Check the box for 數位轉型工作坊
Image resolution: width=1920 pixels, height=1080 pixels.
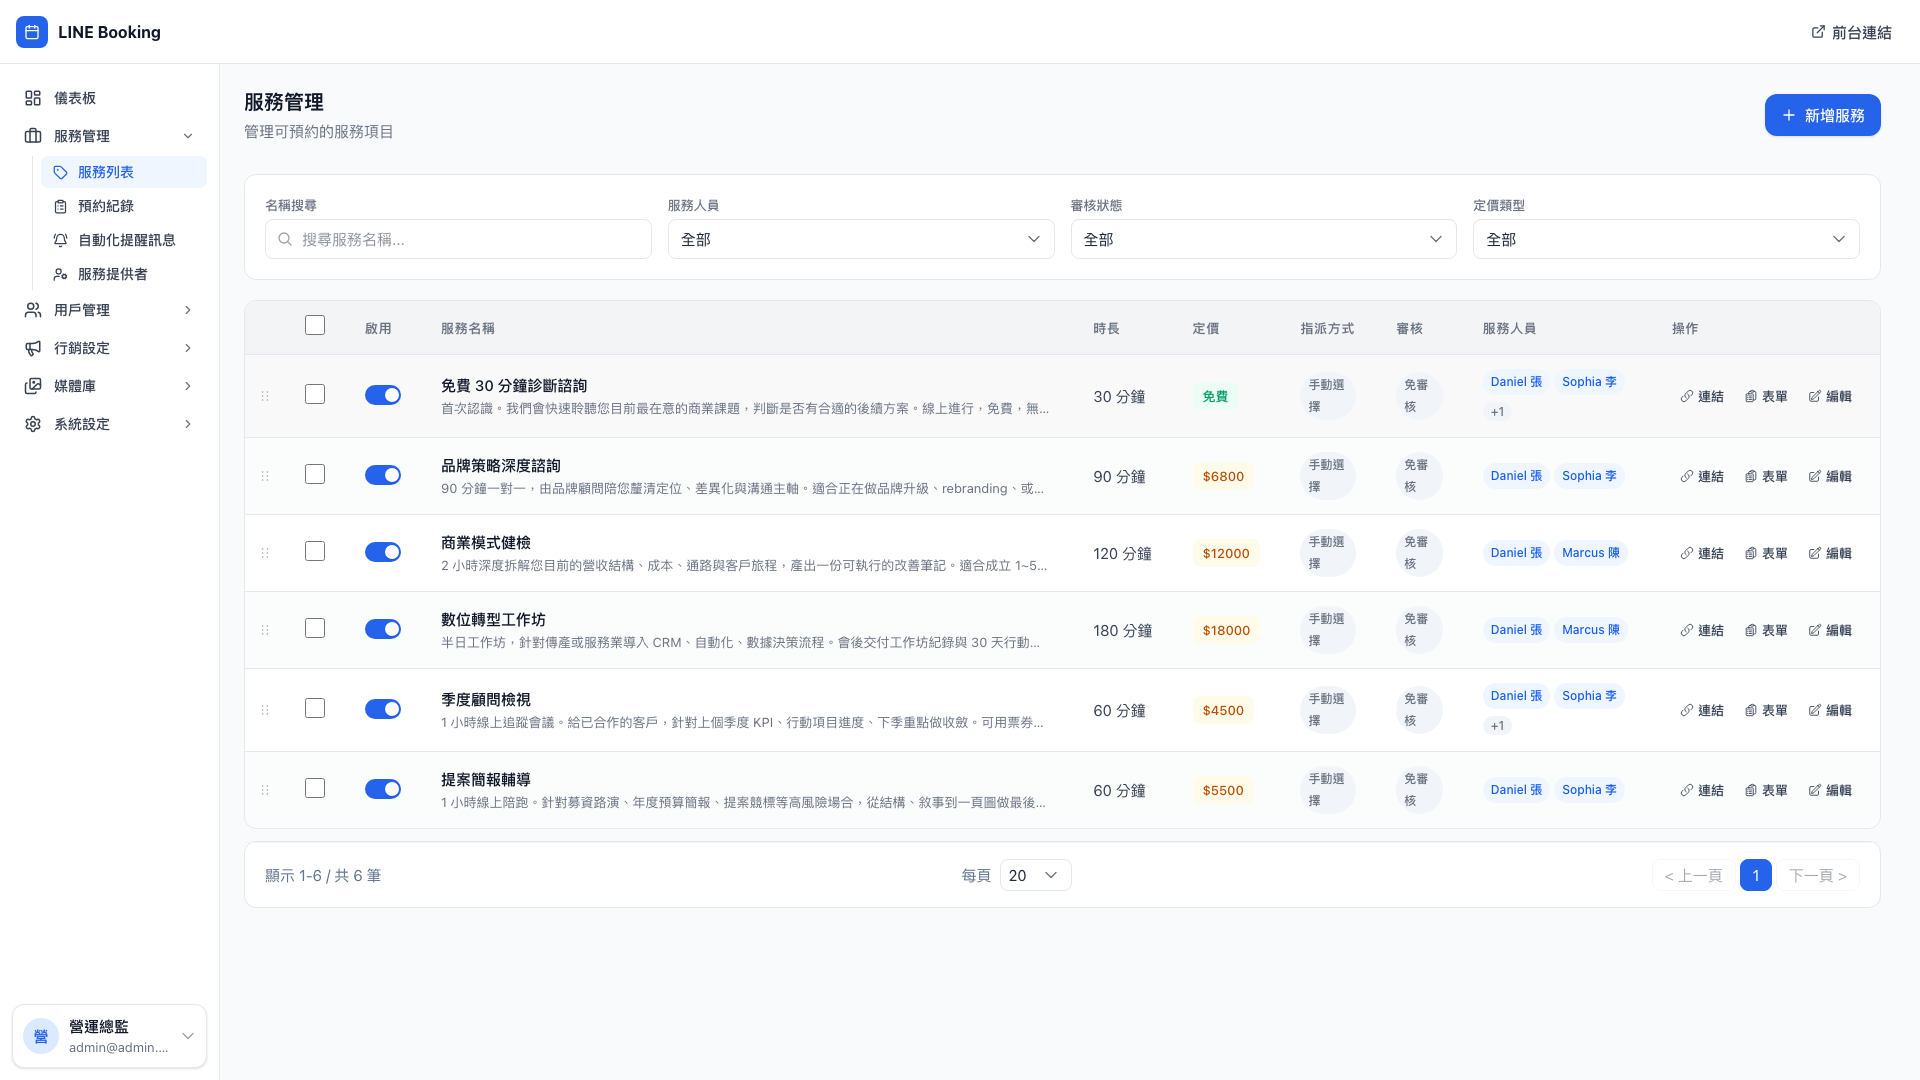coord(315,628)
